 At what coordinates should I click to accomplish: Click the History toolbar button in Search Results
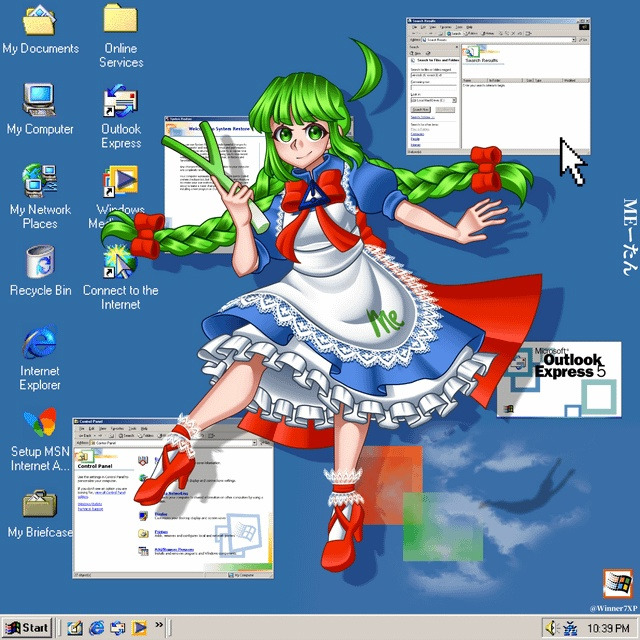488,33
